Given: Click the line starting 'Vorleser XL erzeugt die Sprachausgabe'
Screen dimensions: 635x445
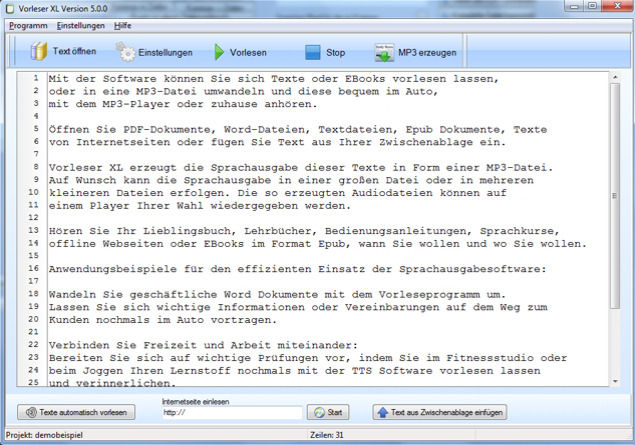Looking at the screenshot, I should (301, 168).
